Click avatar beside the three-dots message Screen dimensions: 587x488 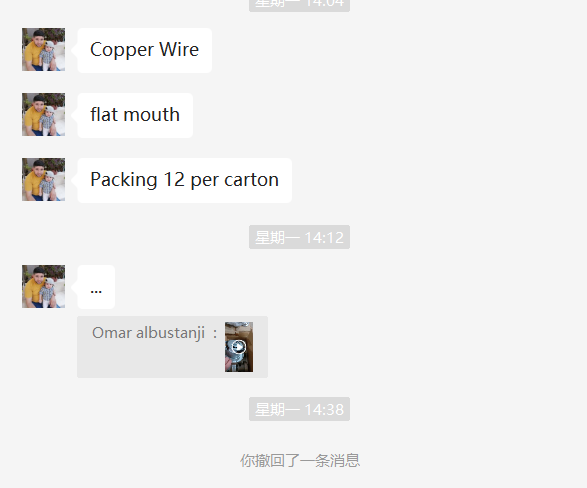click(x=43, y=287)
